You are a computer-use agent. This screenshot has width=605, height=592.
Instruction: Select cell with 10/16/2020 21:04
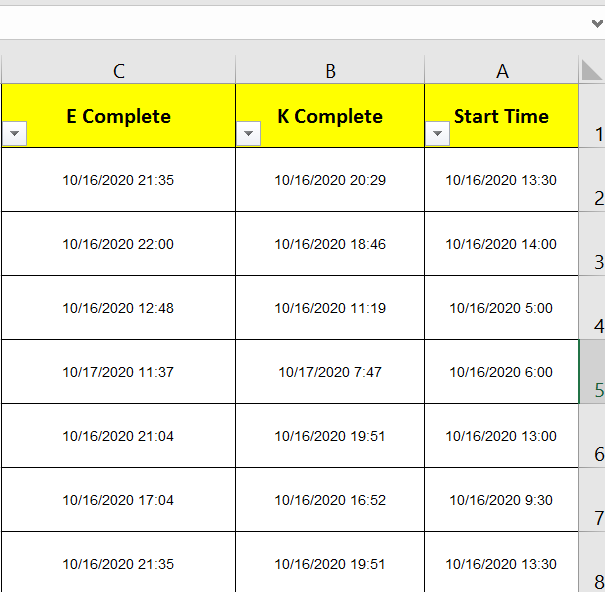coord(118,436)
